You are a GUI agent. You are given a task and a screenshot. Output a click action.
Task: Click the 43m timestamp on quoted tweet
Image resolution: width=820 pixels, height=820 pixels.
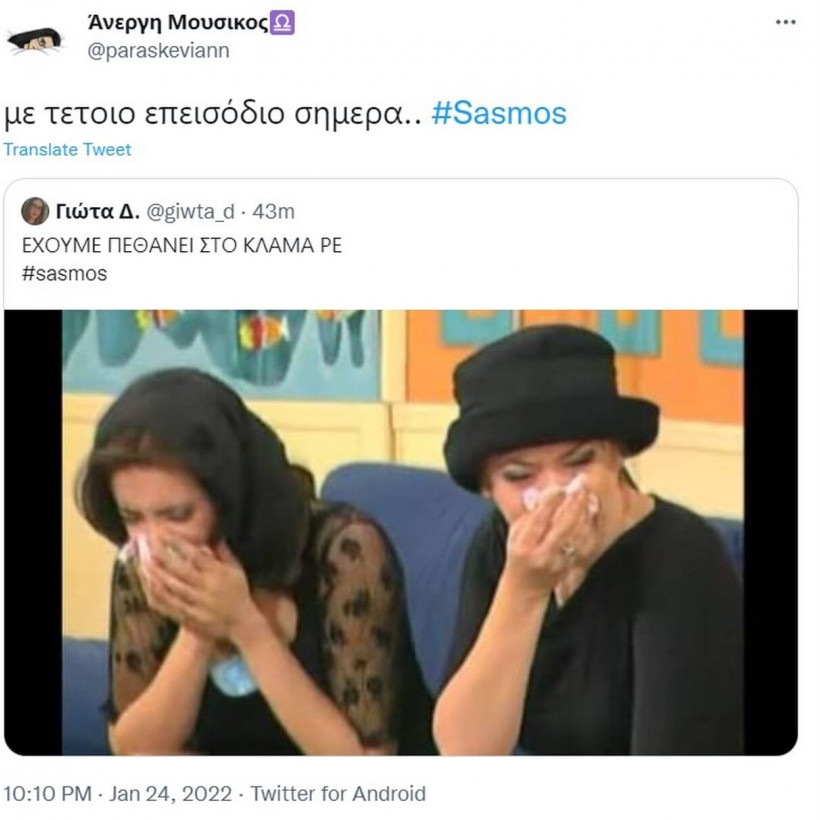(x=275, y=211)
